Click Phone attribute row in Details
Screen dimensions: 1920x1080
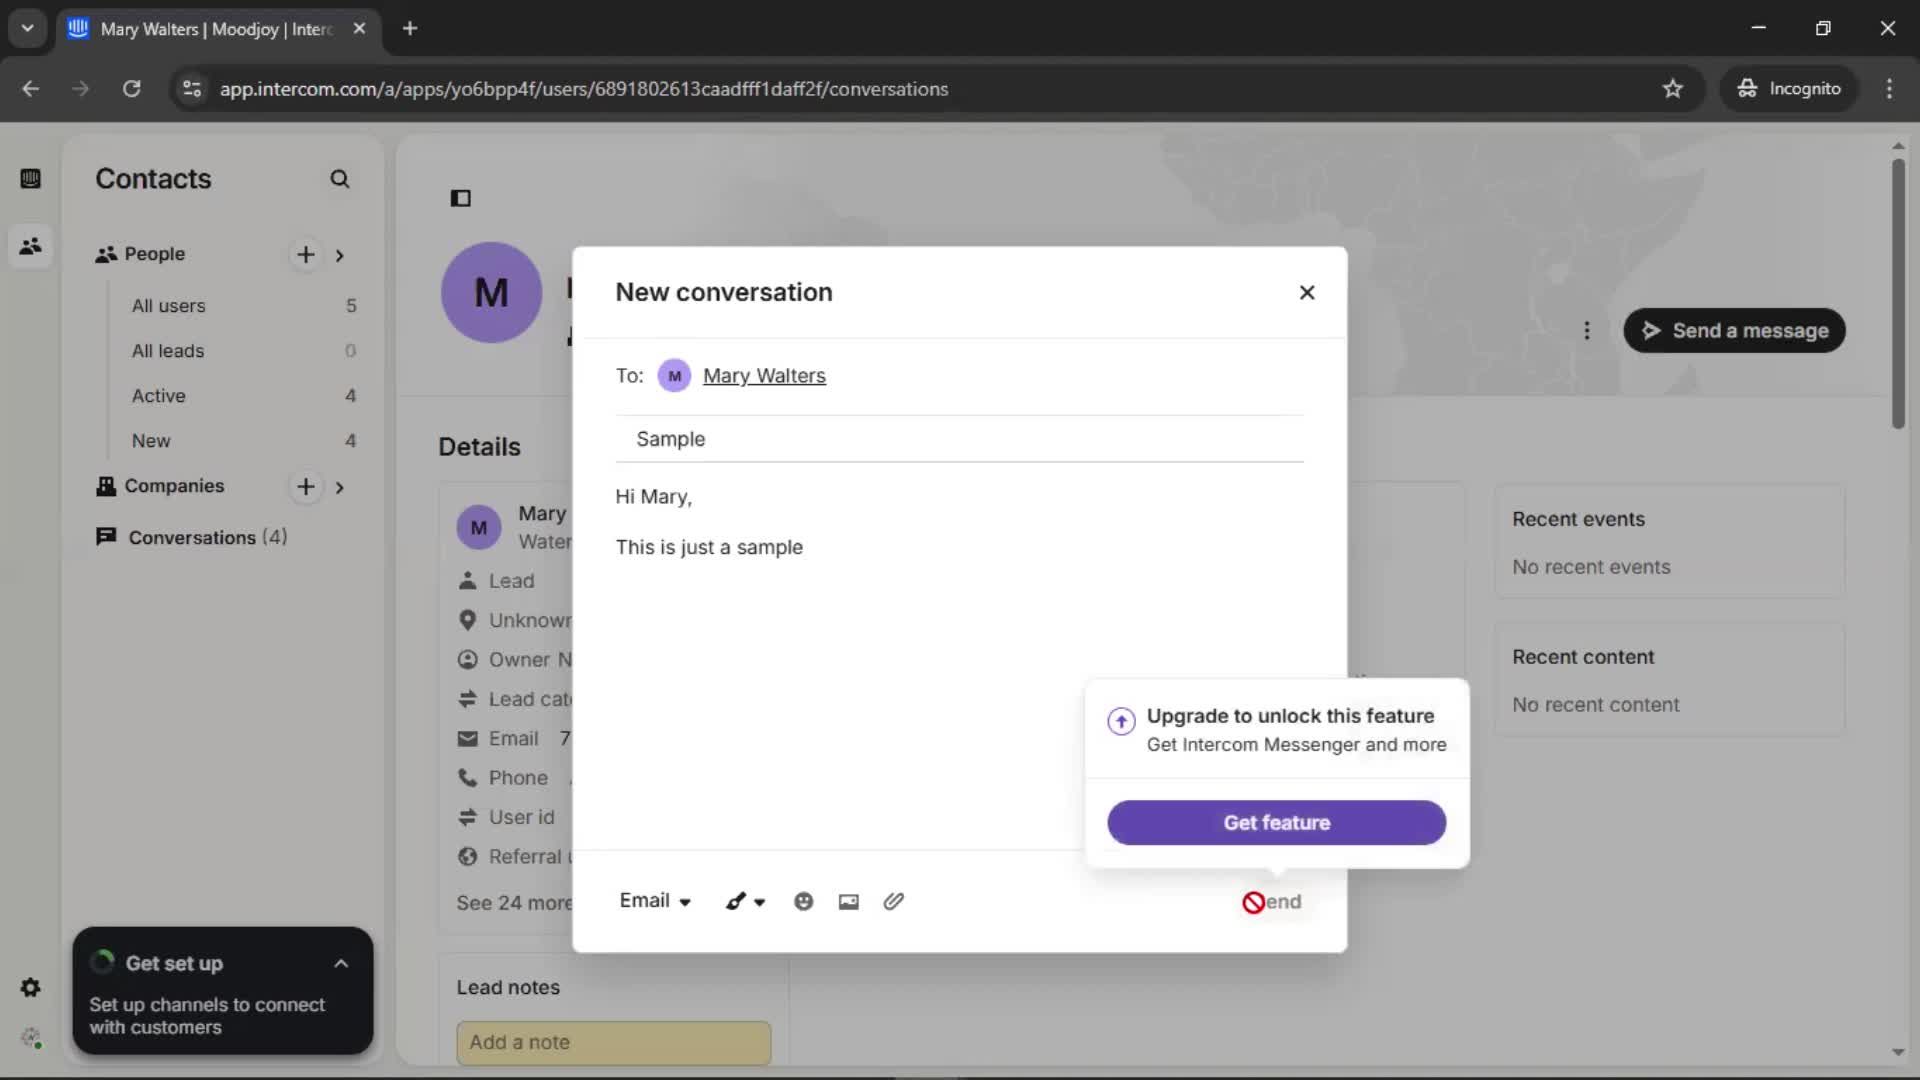(x=514, y=778)
